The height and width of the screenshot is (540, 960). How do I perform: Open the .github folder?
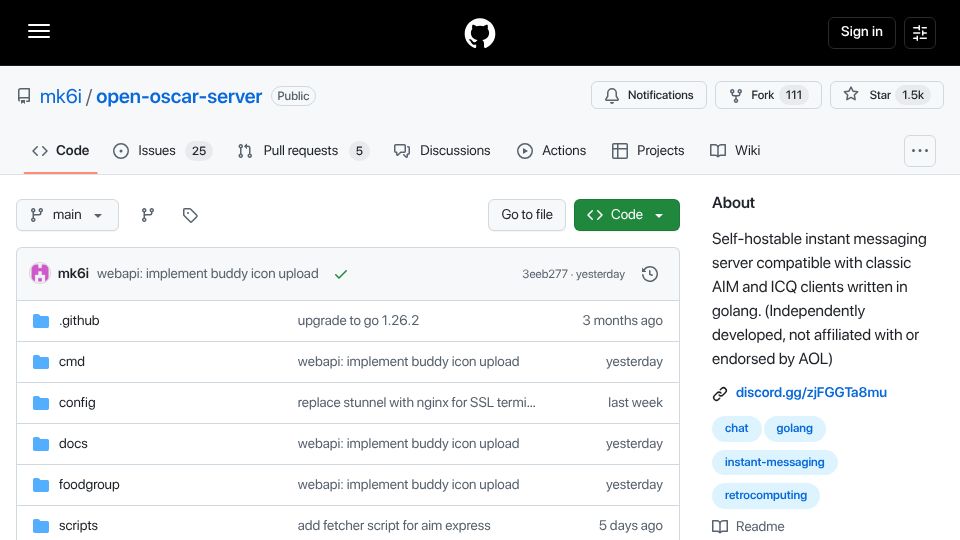(x=79, y=321)
